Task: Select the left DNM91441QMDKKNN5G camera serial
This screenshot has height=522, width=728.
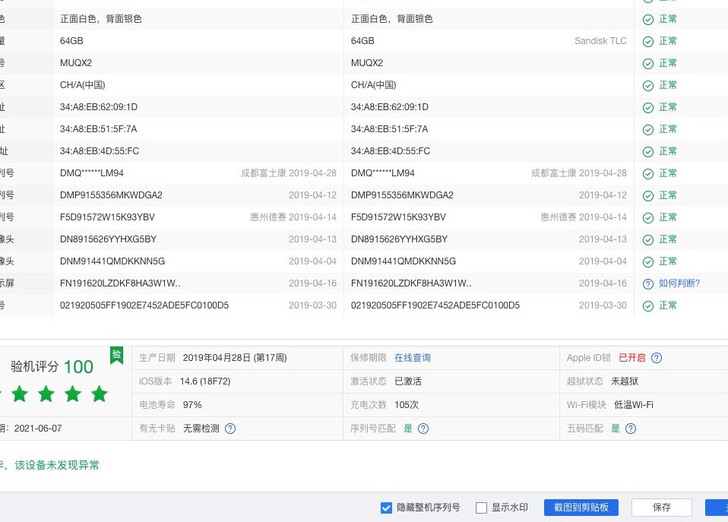Action: click(x=112, y=261)
